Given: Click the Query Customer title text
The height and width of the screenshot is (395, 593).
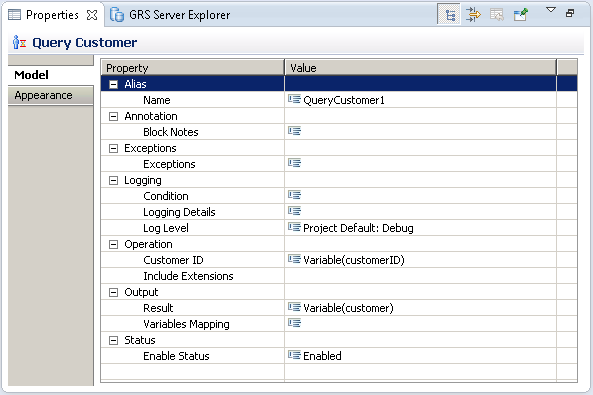Looking at the screenshot, I should point(84,43).
